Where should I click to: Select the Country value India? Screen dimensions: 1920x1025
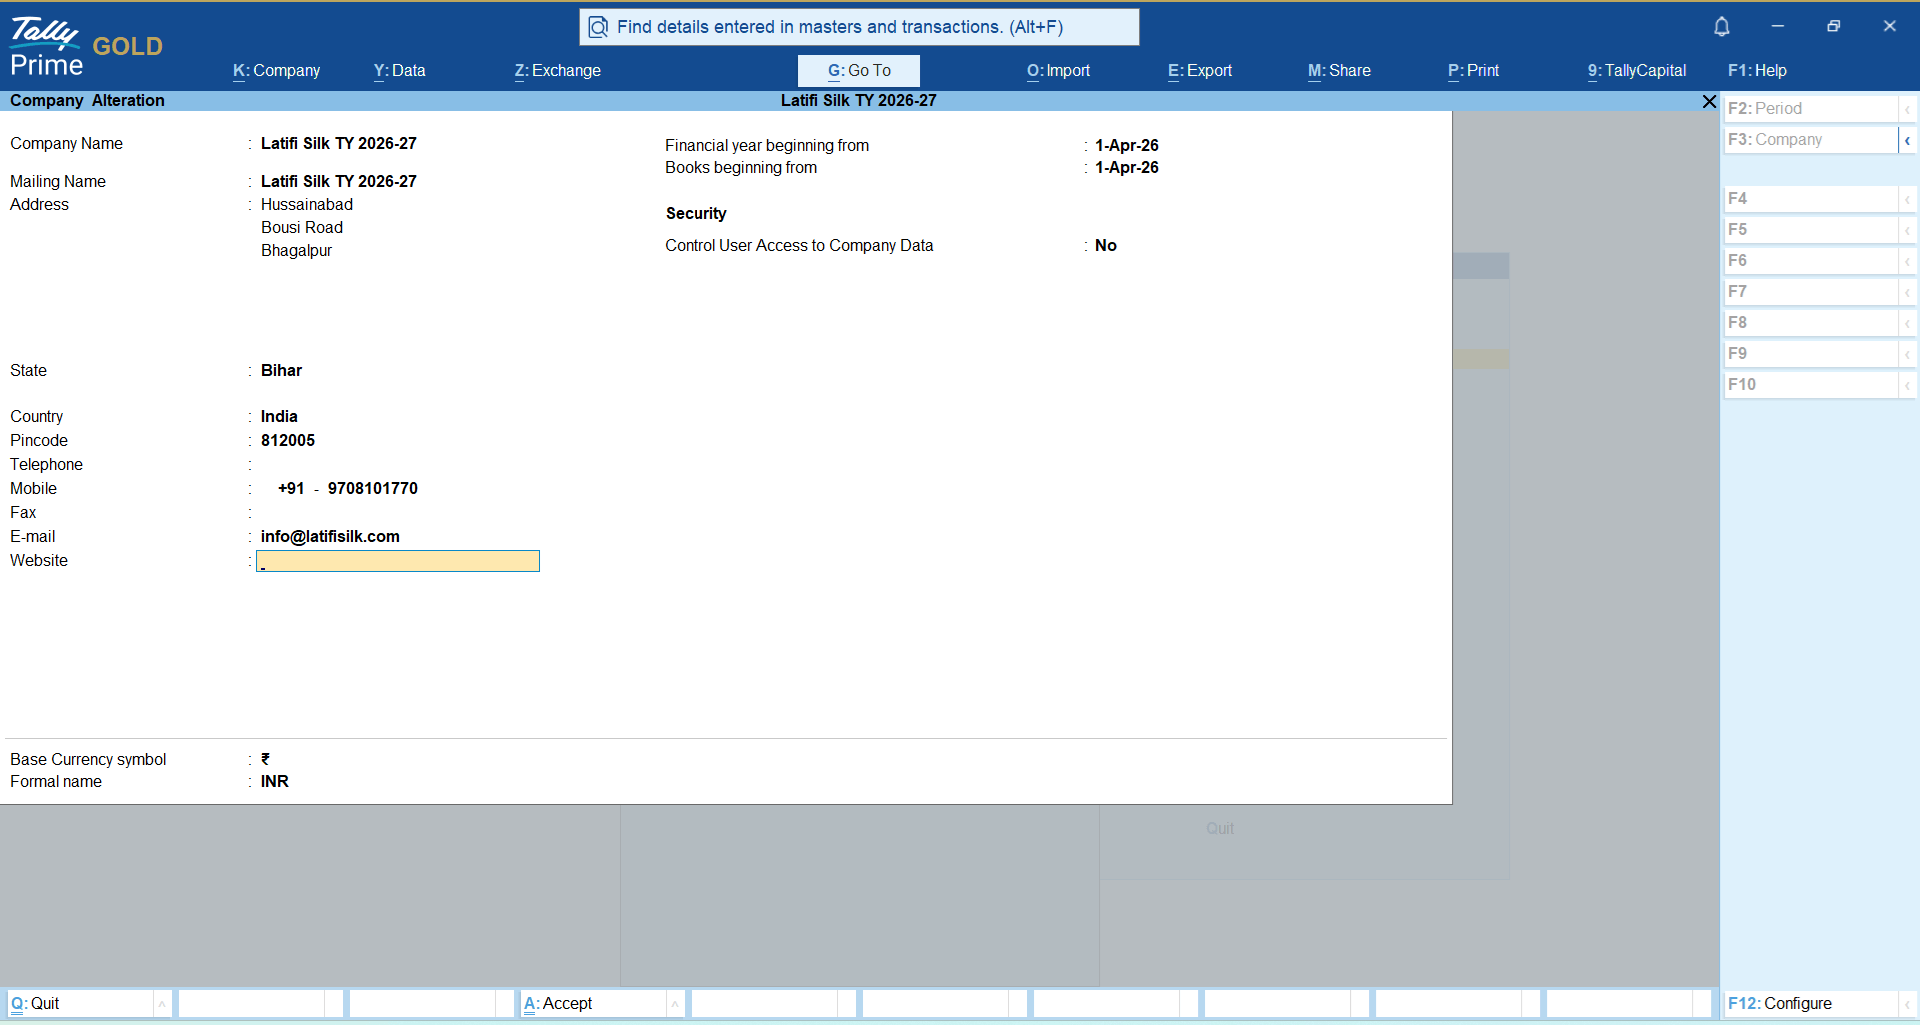279,417
